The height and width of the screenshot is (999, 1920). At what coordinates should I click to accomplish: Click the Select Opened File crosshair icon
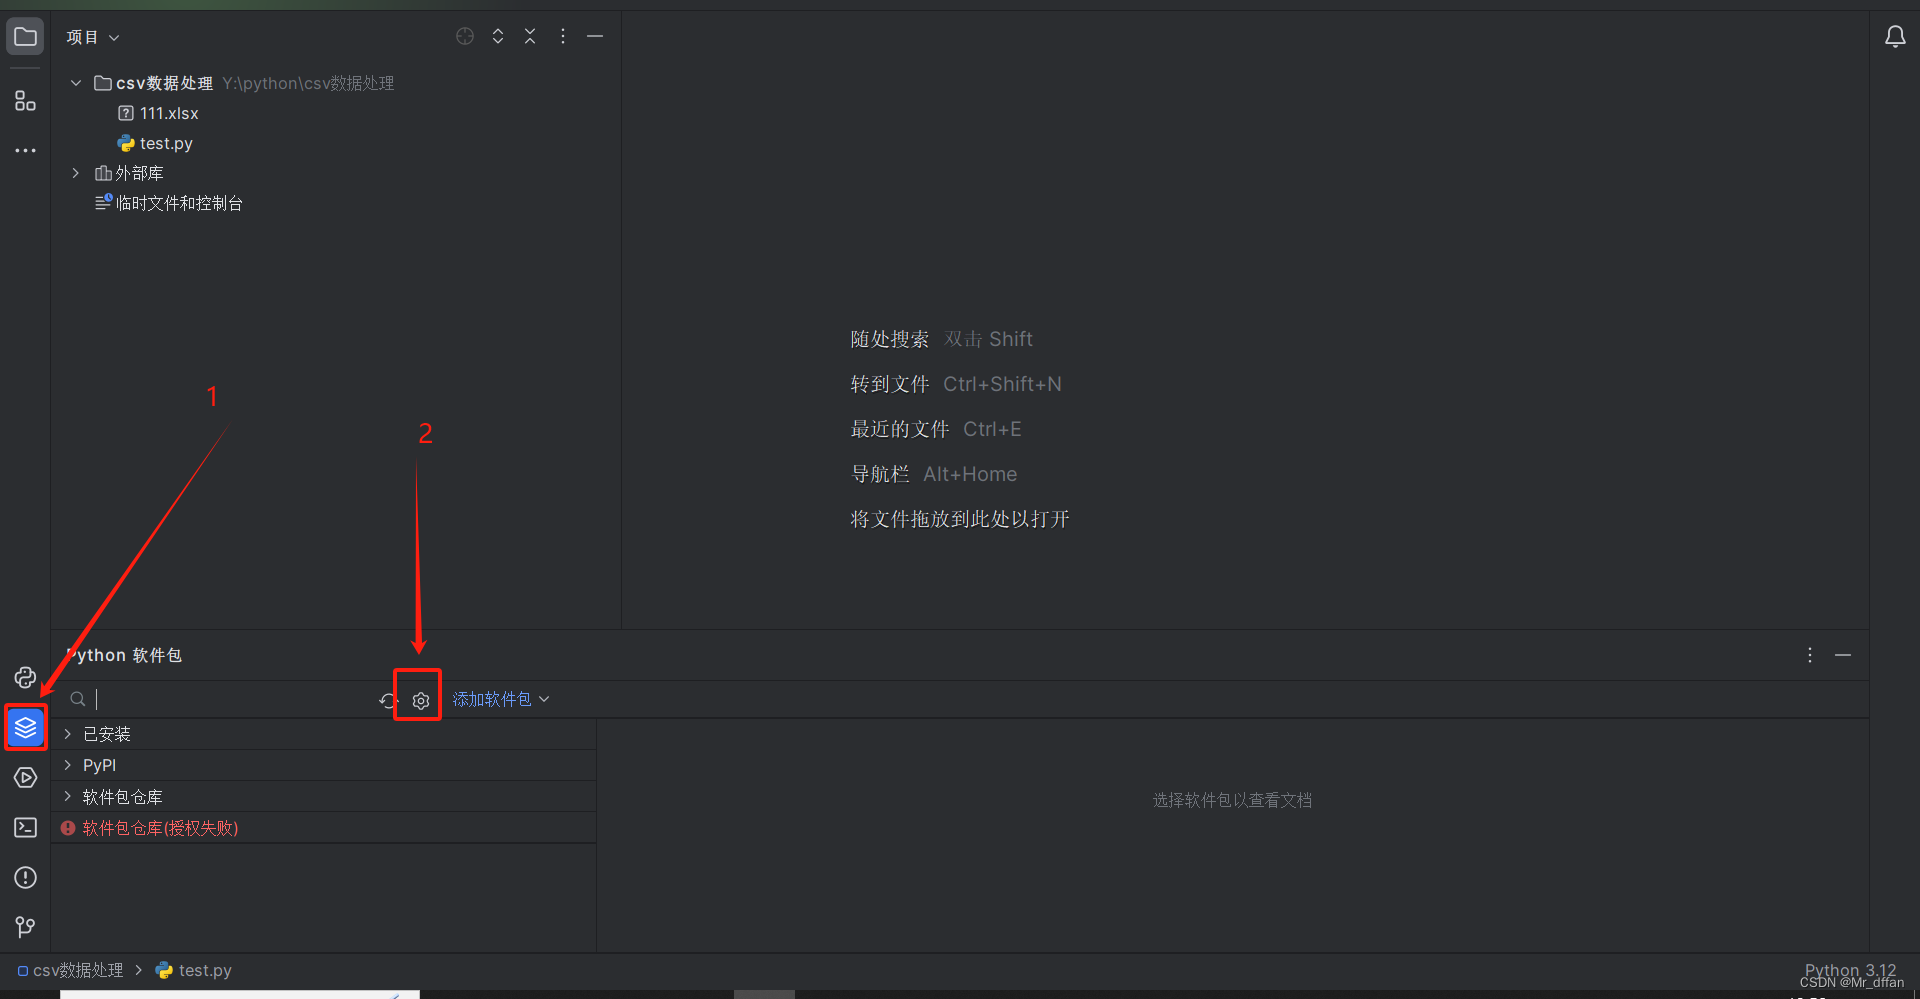pos(464,36)
